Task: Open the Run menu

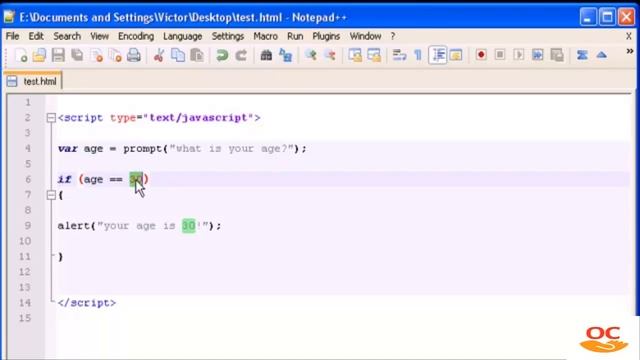Action: pyautogui.click(x=295, y=36)
